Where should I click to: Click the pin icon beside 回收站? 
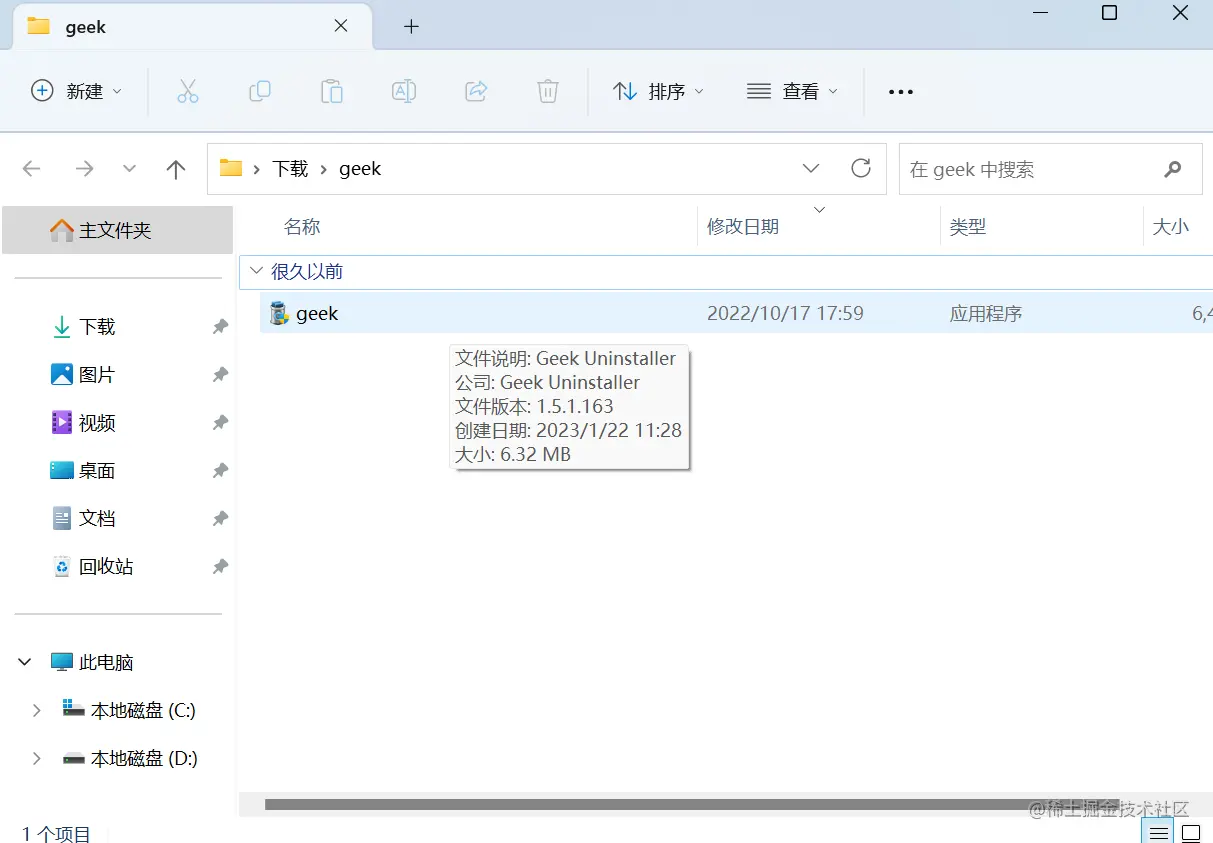[220, 567]
